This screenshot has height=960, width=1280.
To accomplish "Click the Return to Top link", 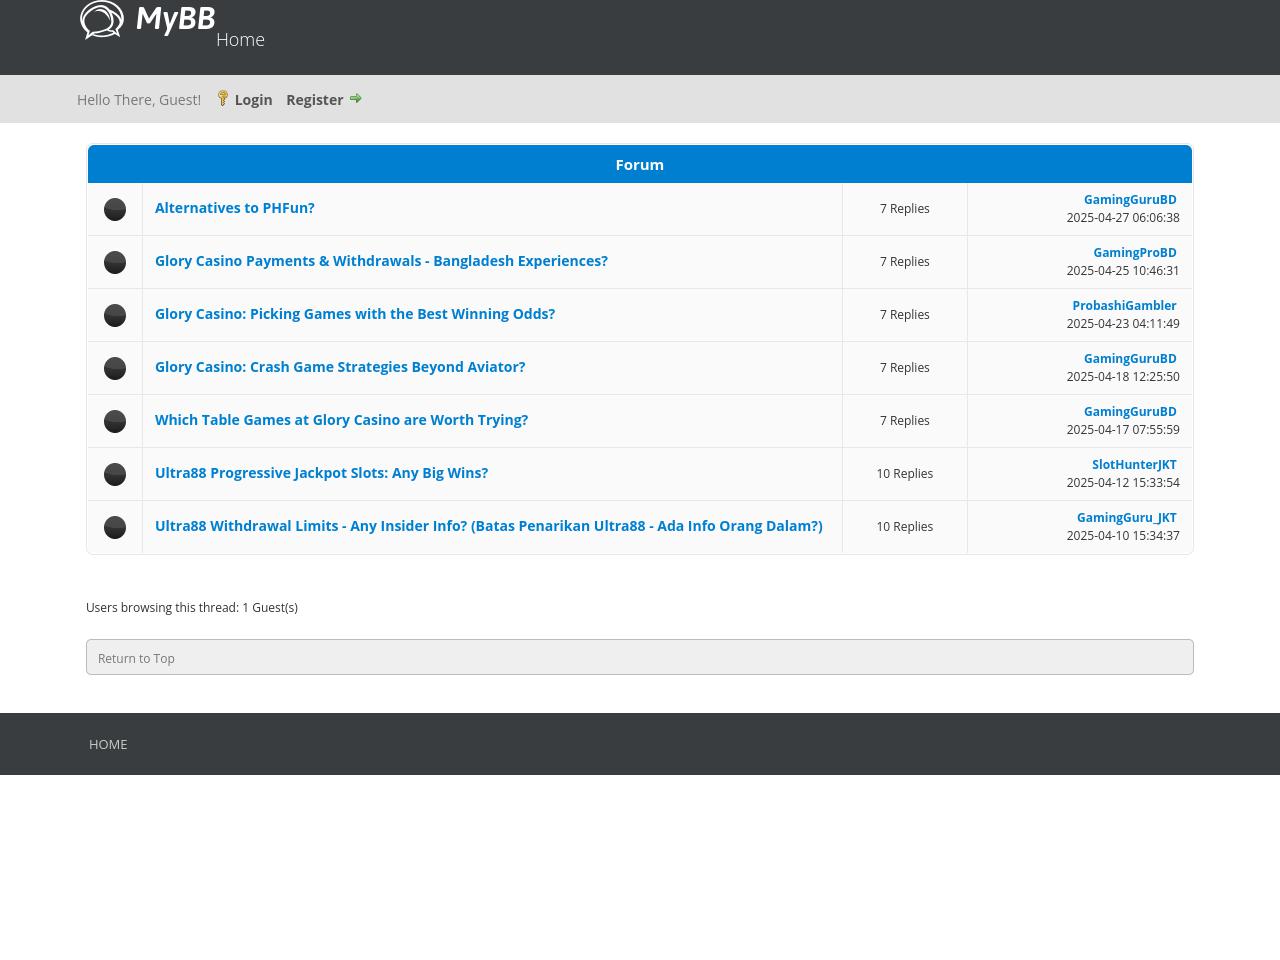I will [x=136, y=658].
